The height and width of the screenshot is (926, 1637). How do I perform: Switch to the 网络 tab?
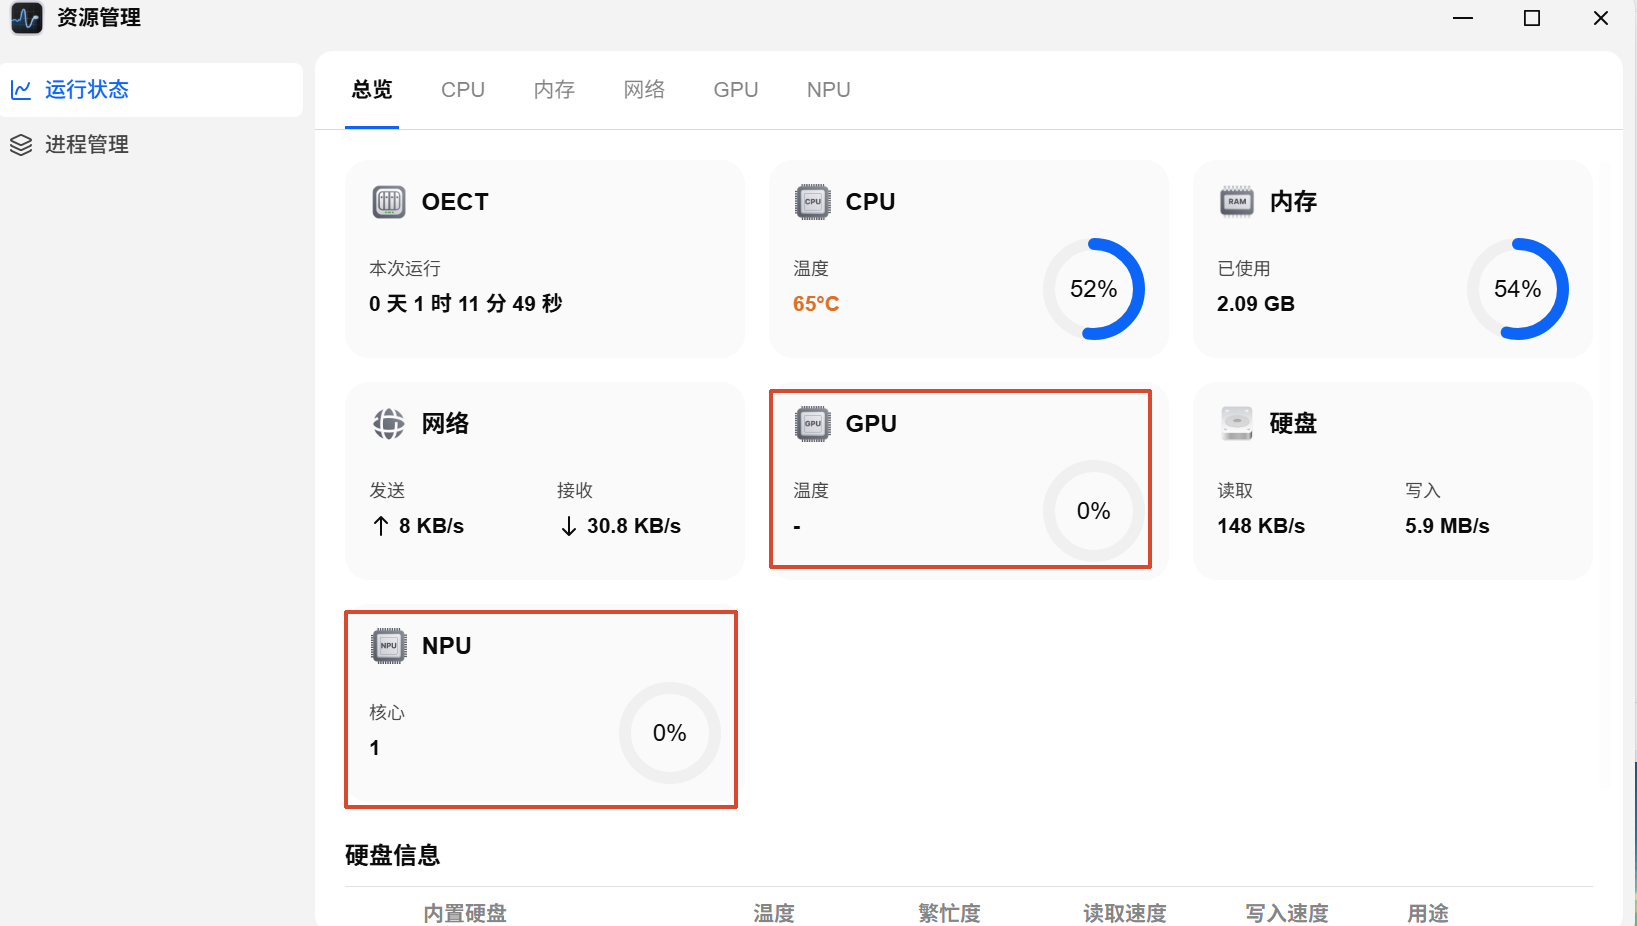click(x=644, y=90)
